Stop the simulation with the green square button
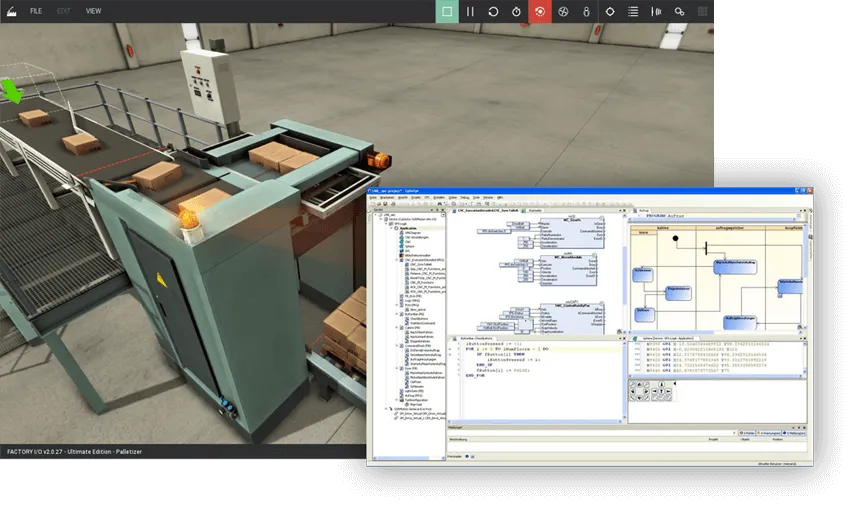Image resolution: width=850 pixels, height=505 pixels. click(x=447, y=11)
